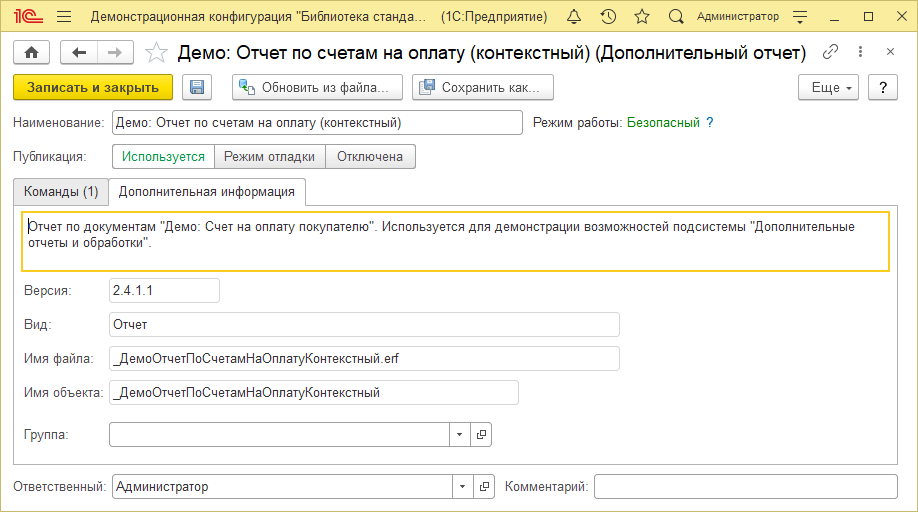Focus the Наименование input field
This screenshot has height=512, width=918.
317,123
